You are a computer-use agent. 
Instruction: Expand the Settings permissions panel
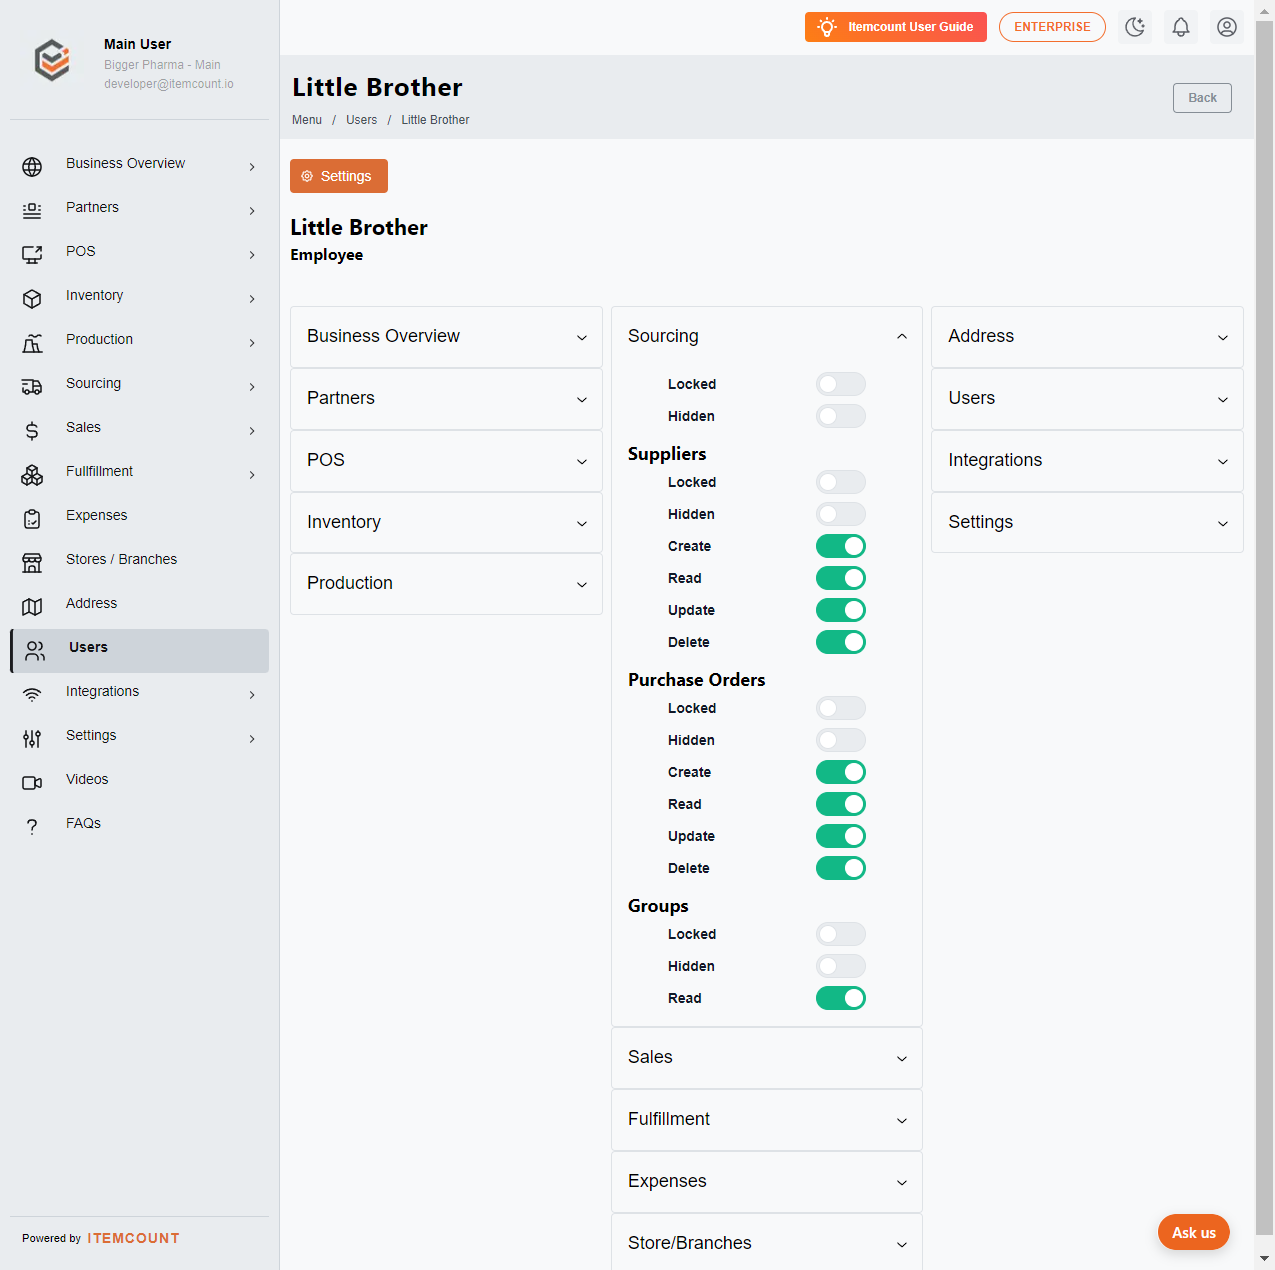pyautogui.click(x=1087, y=523)
